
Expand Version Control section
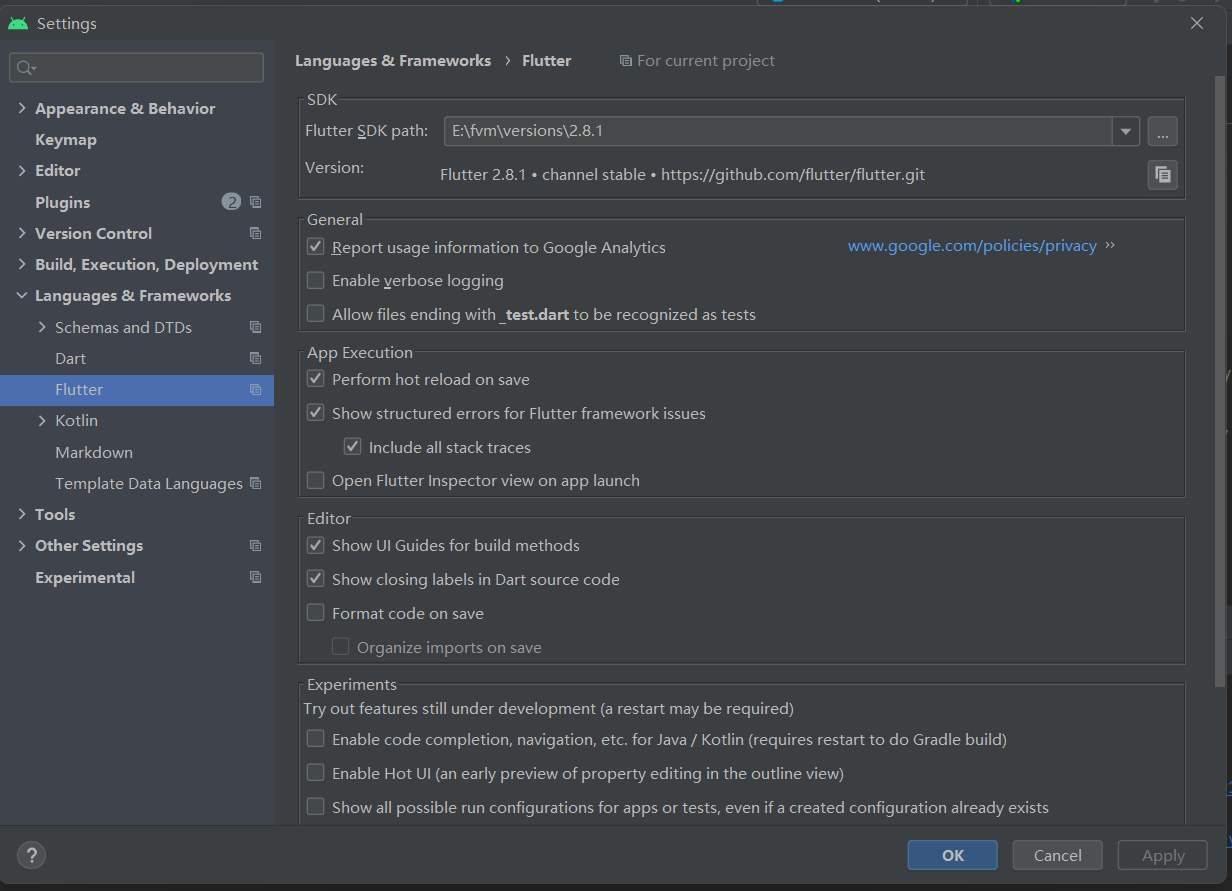coord(22,233)
